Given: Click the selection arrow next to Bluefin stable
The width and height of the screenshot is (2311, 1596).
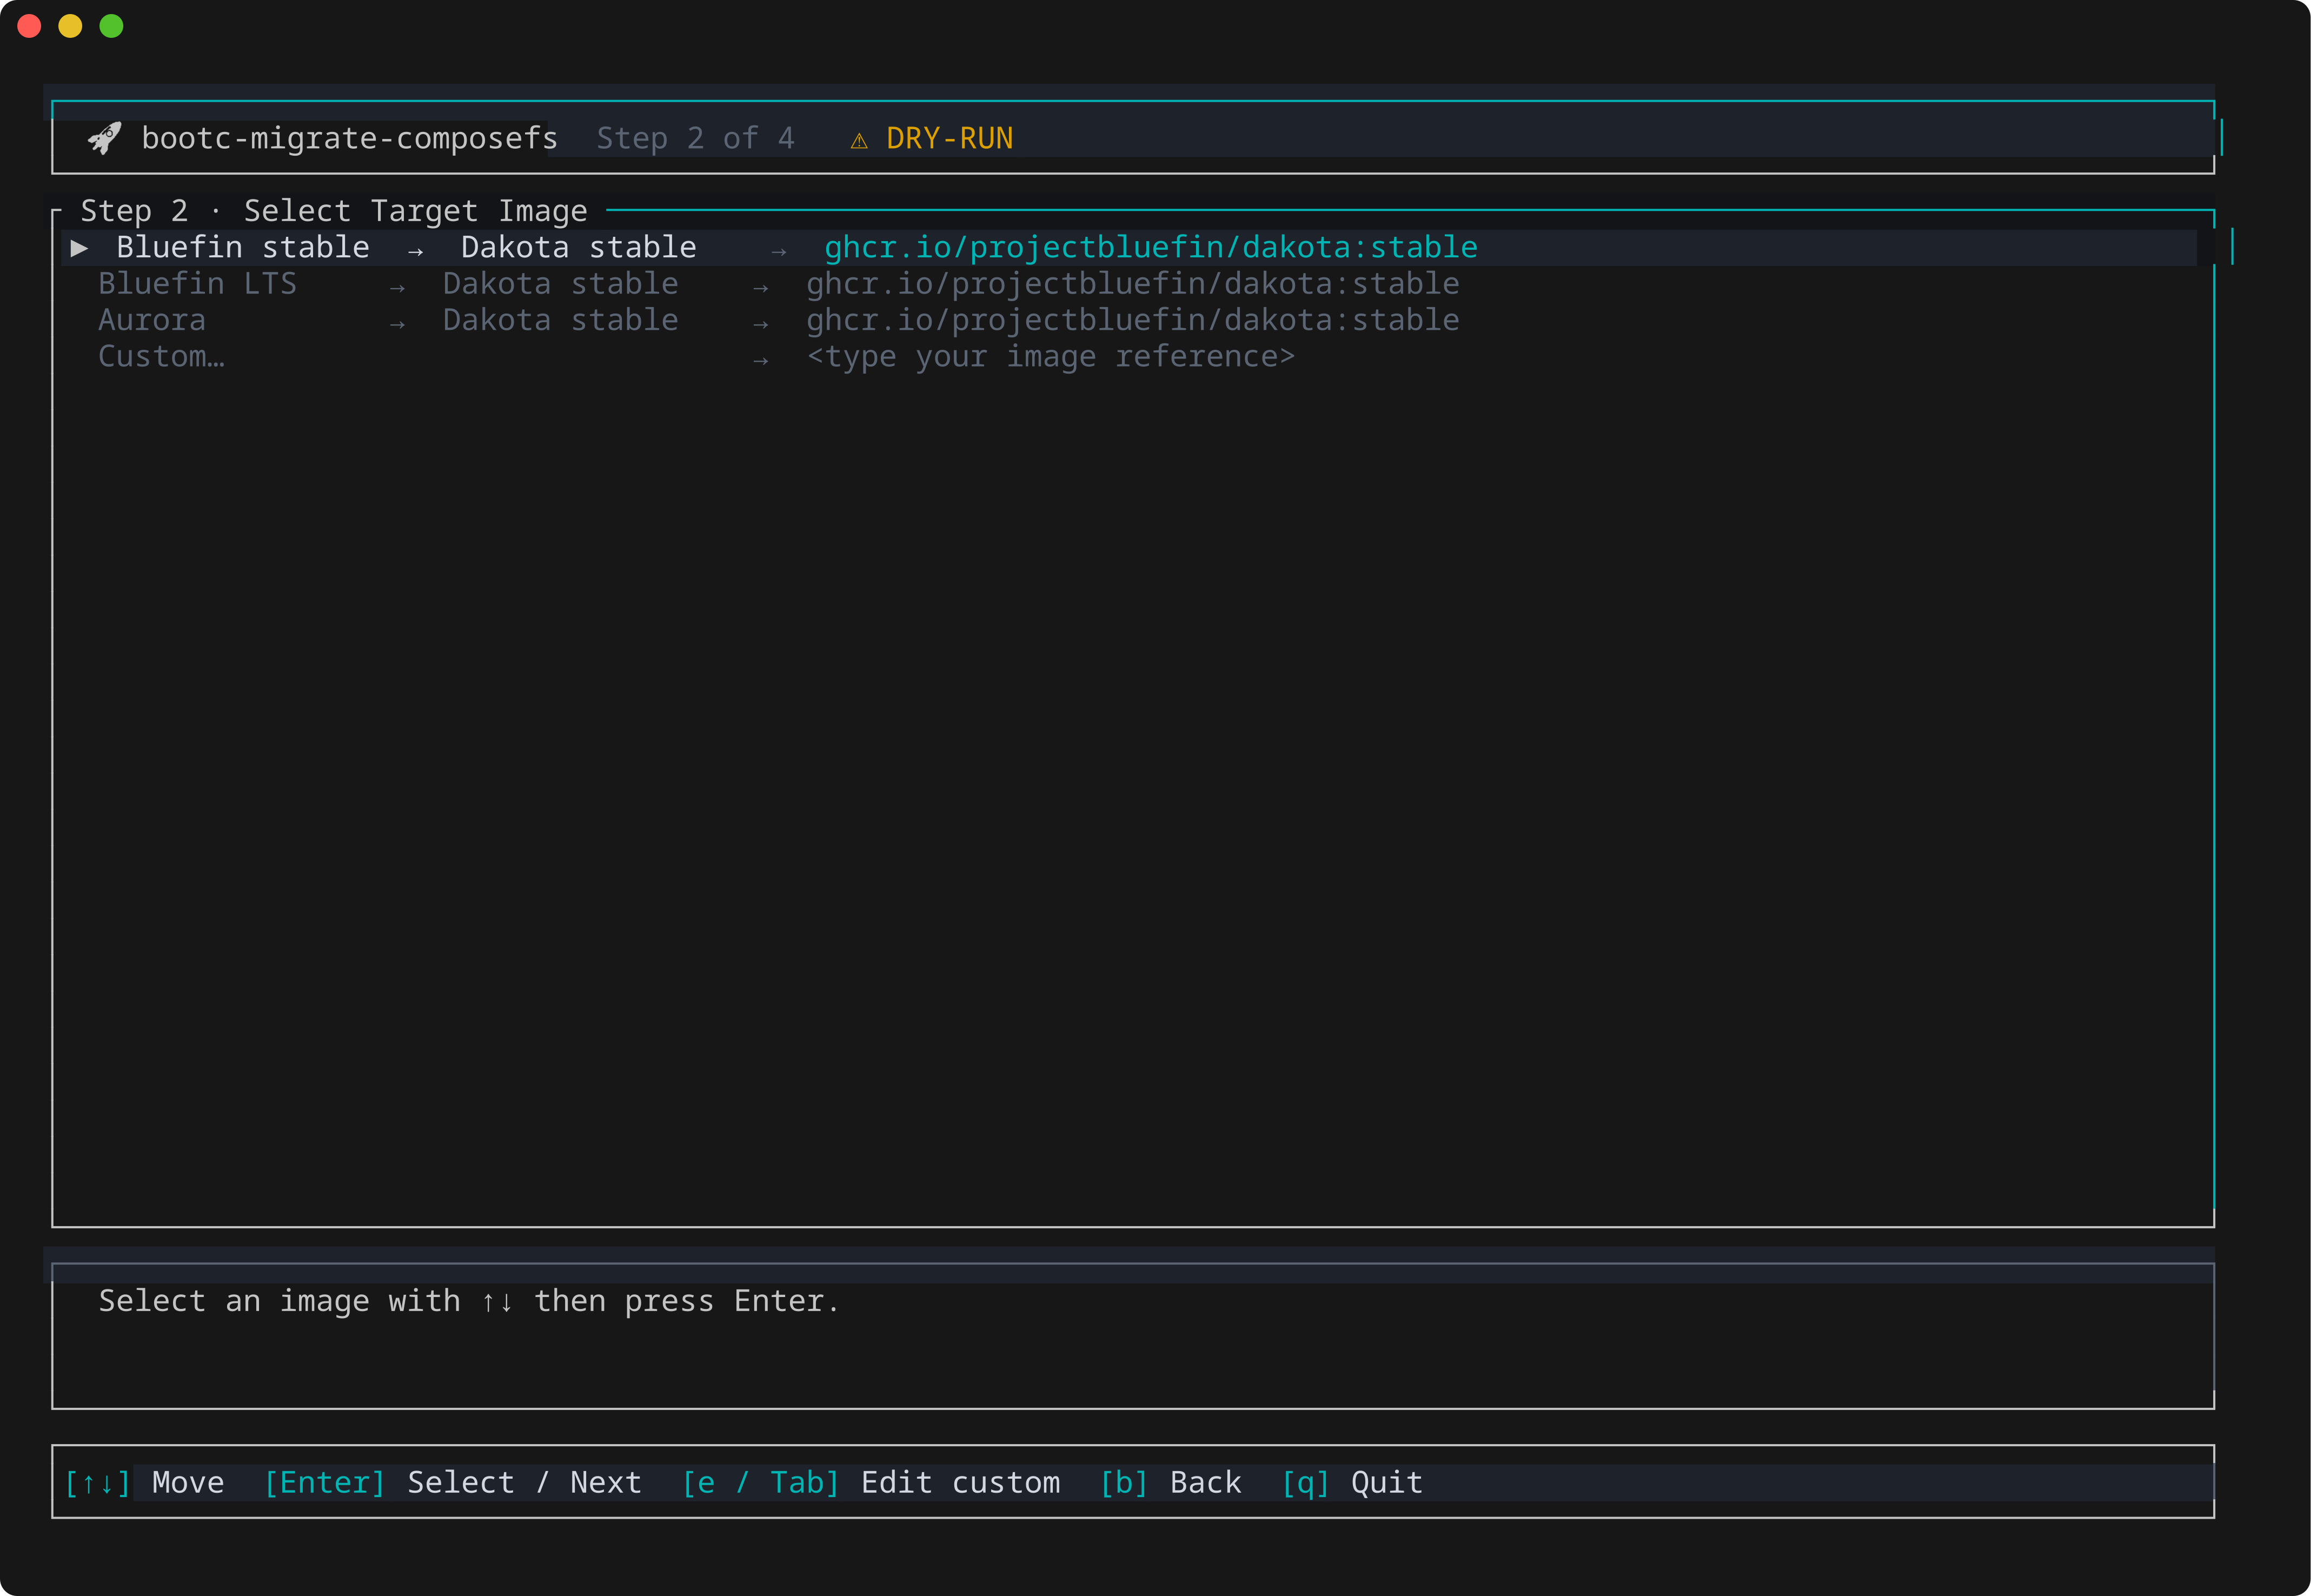Looking at the screenshot, I should [80, 248].
